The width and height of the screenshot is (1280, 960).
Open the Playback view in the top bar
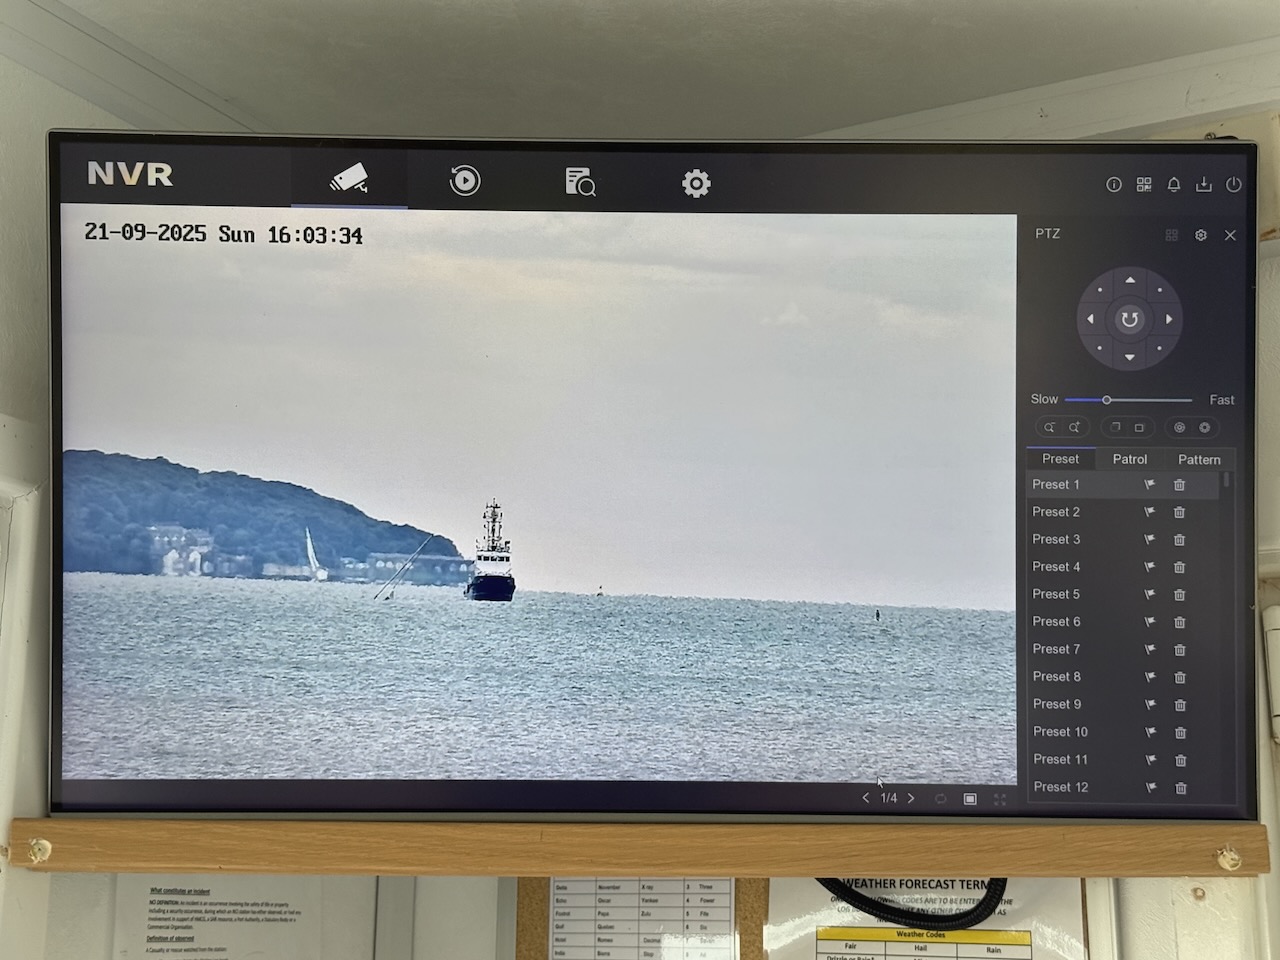click(465, 181)
